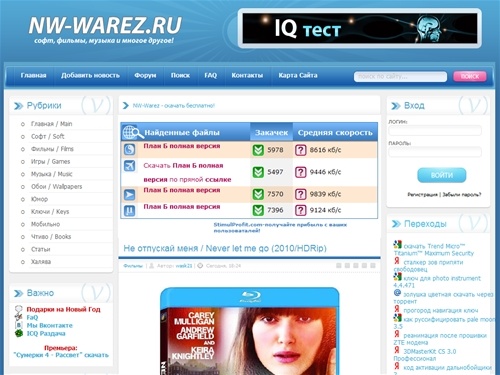Click the green download icon beside 7570
This screenshot has height=375, width=500.
click(258, 194)
